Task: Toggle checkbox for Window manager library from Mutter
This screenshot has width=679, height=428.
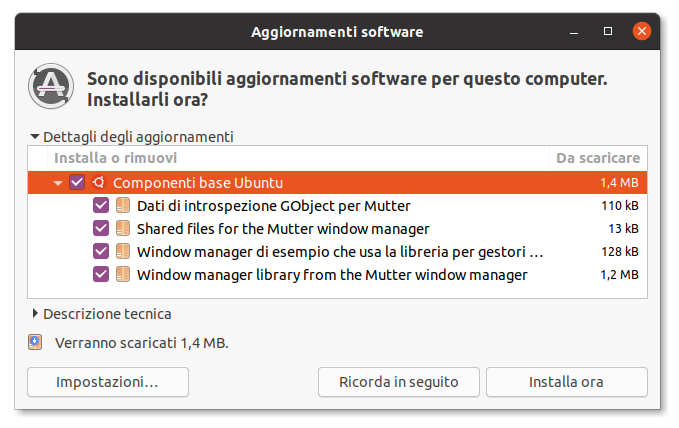Action: point(101,274)
